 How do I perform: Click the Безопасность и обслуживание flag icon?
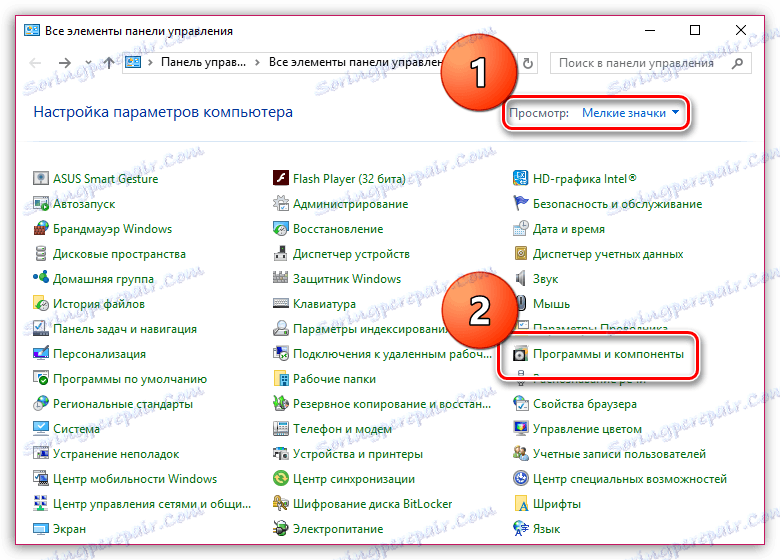521,203
